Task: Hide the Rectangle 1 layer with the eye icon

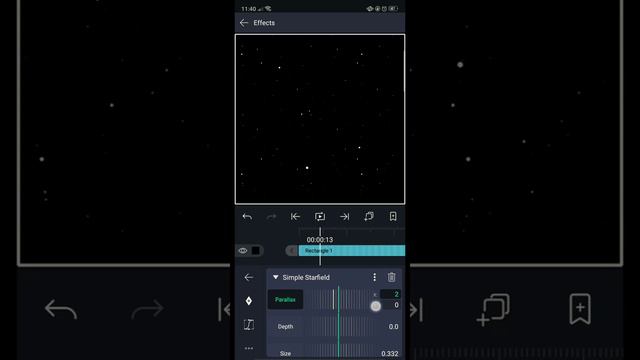Action: pos(243,251)
